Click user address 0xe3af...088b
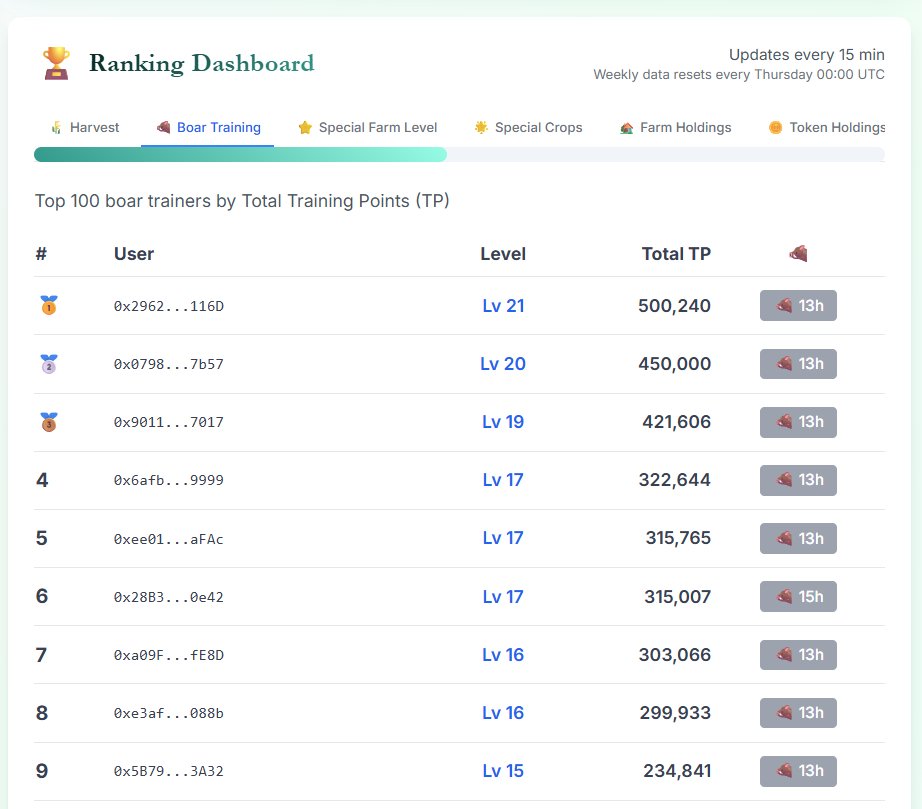This screenshot has width=922, height=809. [169, 714]
